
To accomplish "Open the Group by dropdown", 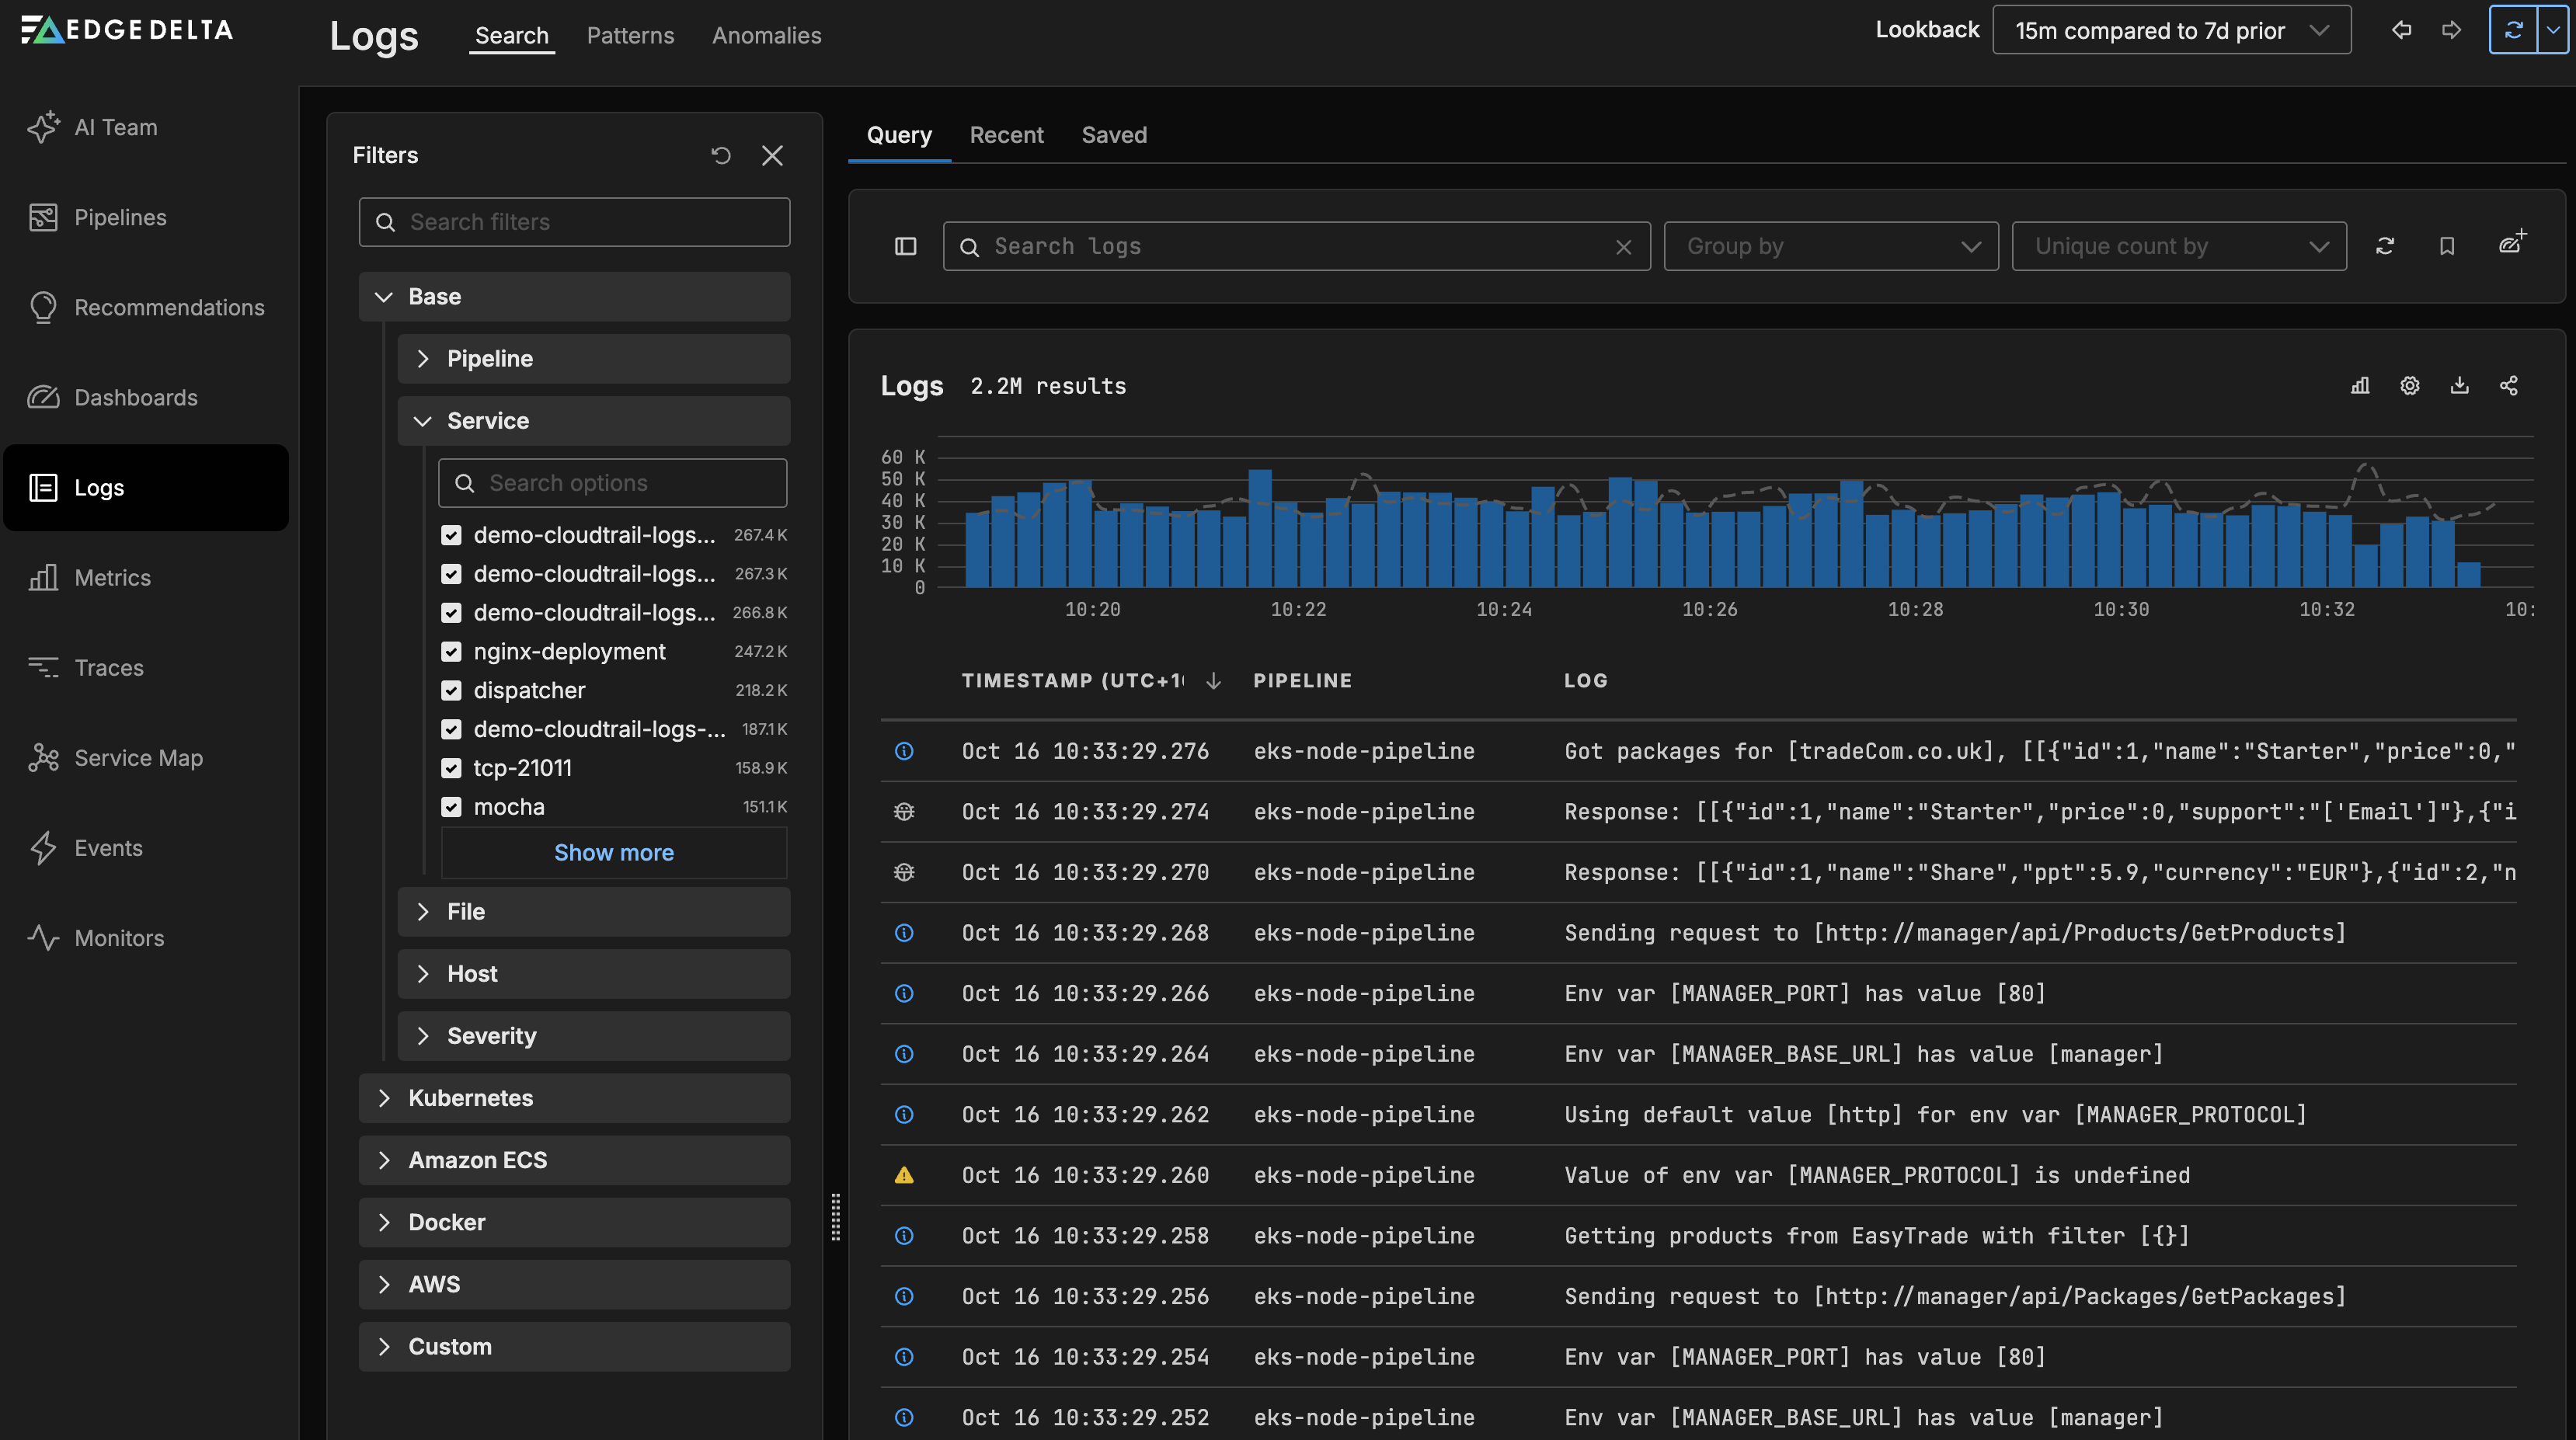I will point(1830,246).
